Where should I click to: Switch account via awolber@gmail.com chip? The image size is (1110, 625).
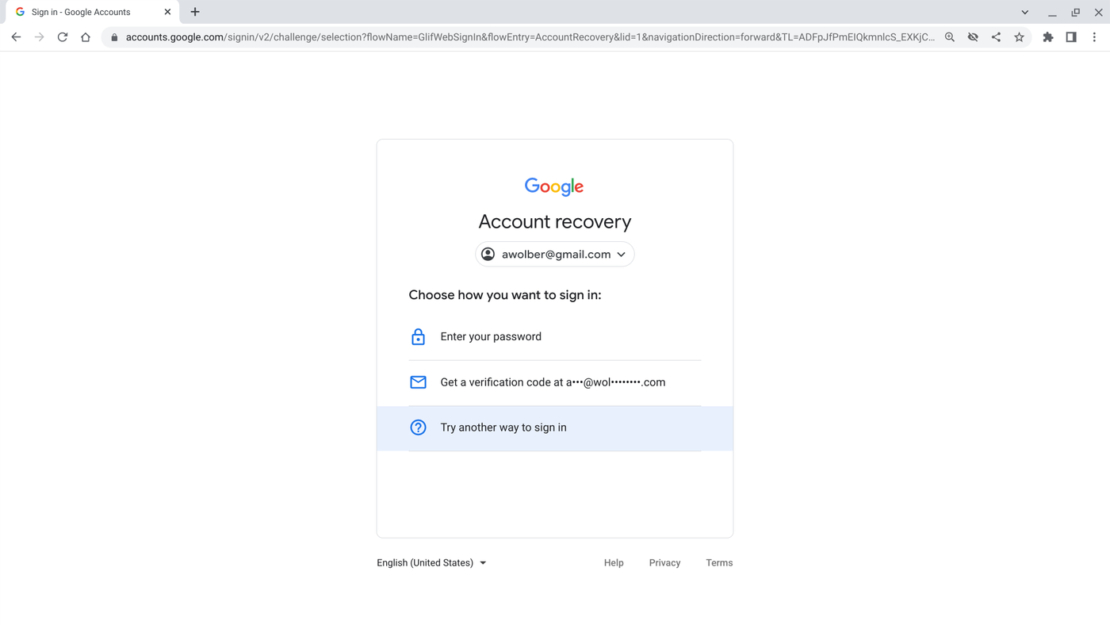555,254
